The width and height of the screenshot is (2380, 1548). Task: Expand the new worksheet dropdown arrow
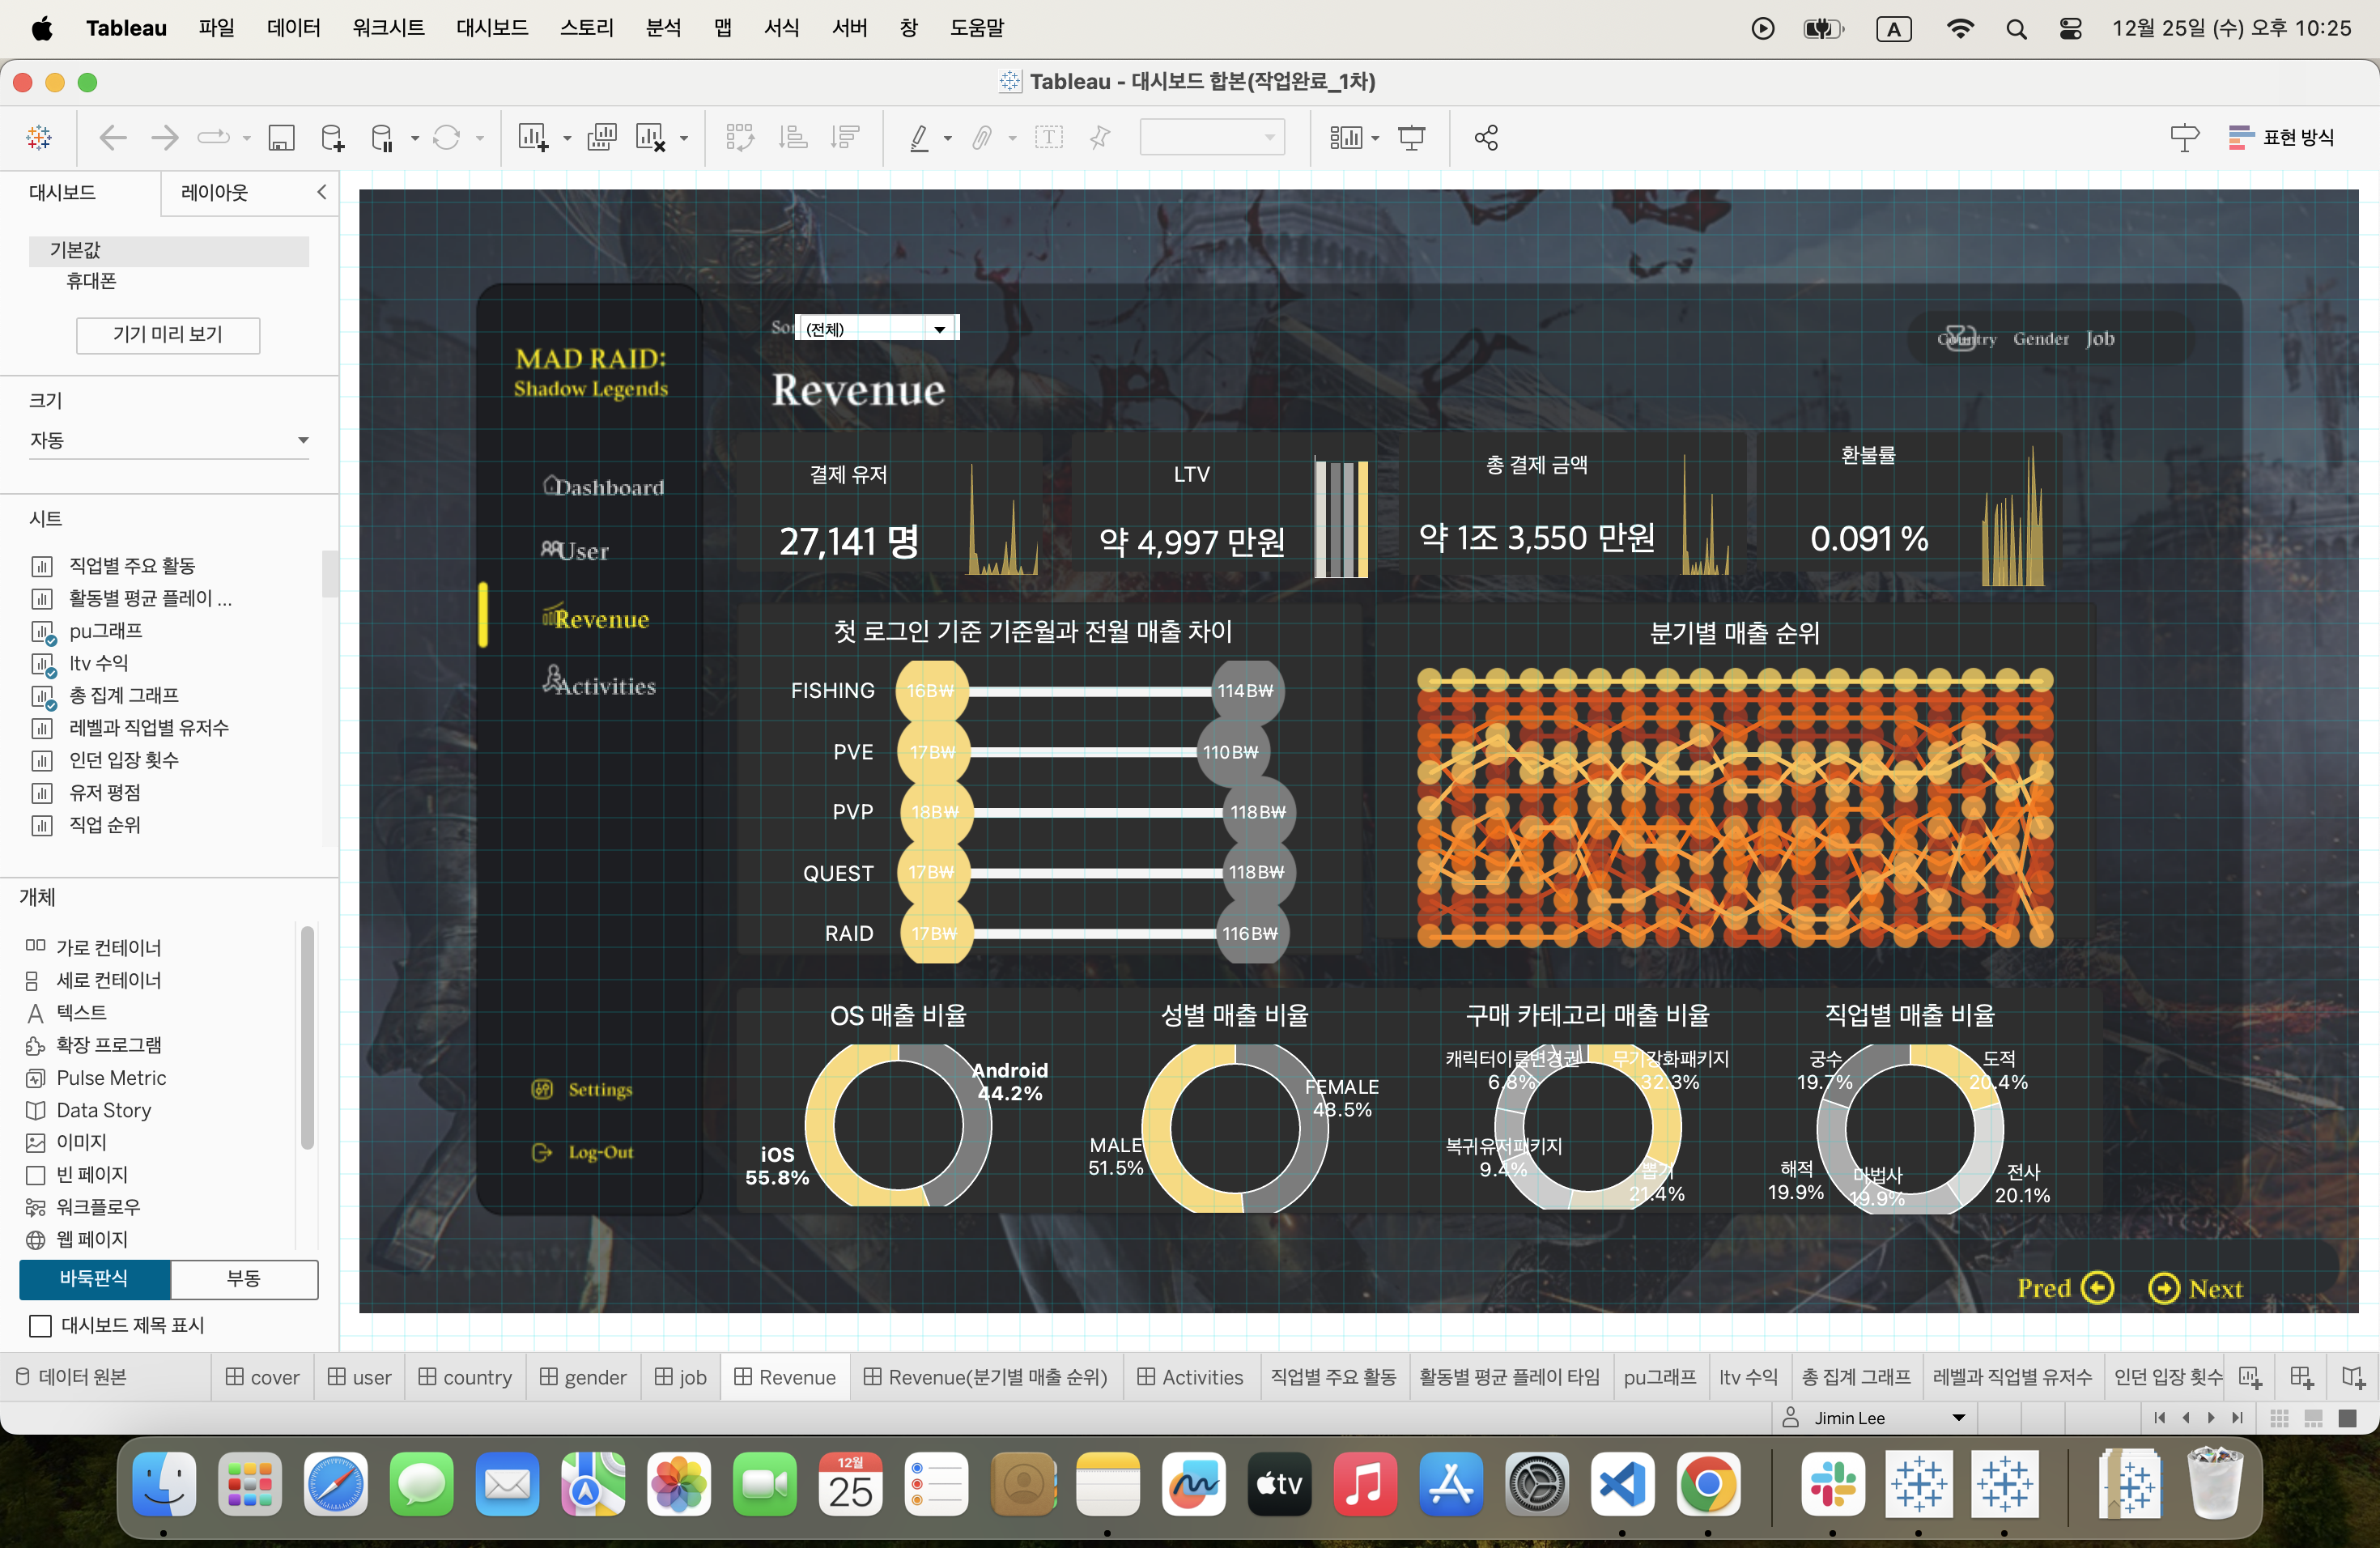pyautogui.click(x=567, y=139)
